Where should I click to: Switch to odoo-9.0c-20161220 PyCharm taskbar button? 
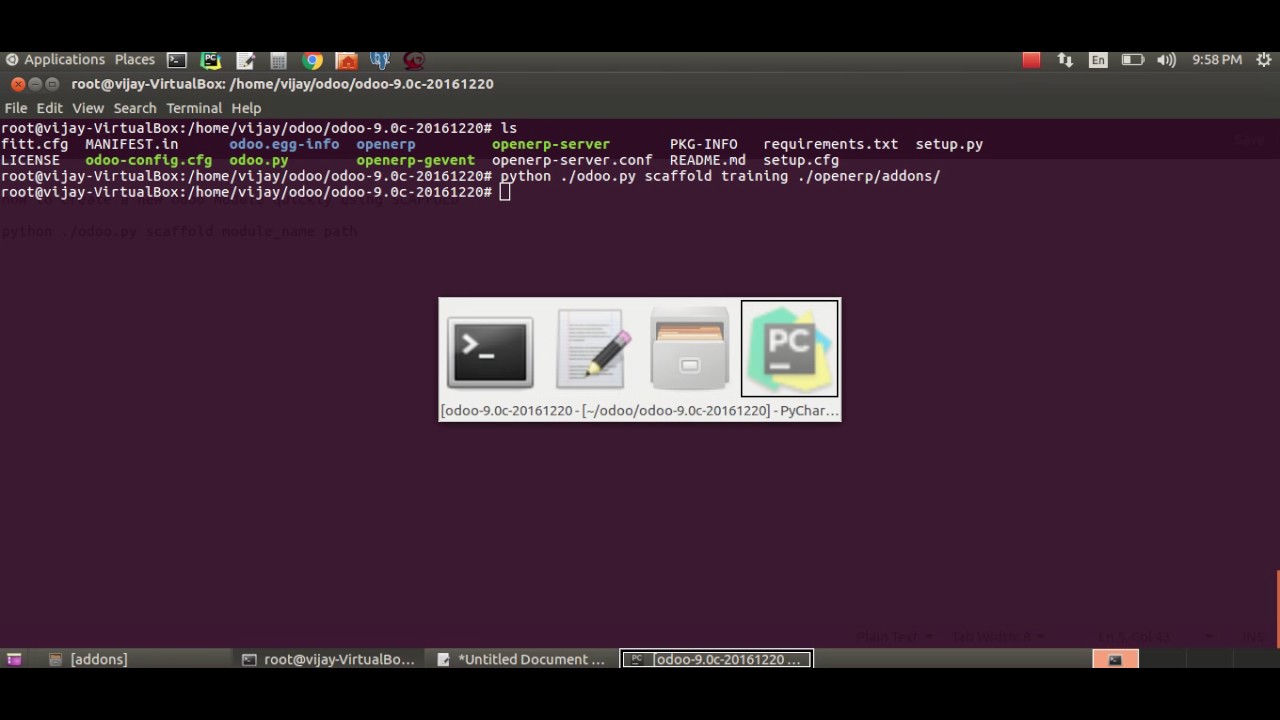[717, 659]
